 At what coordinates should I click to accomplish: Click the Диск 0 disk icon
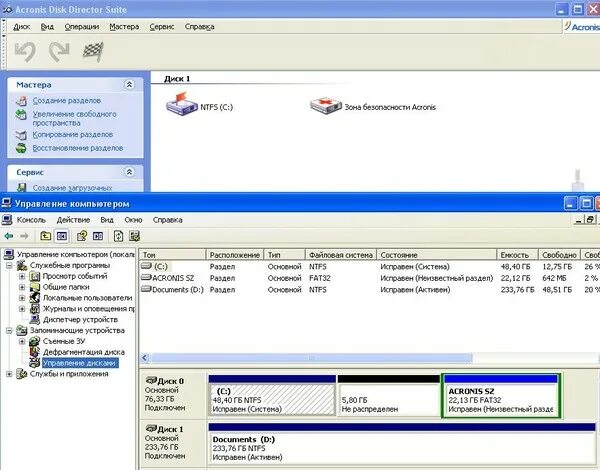coord(151,380)
